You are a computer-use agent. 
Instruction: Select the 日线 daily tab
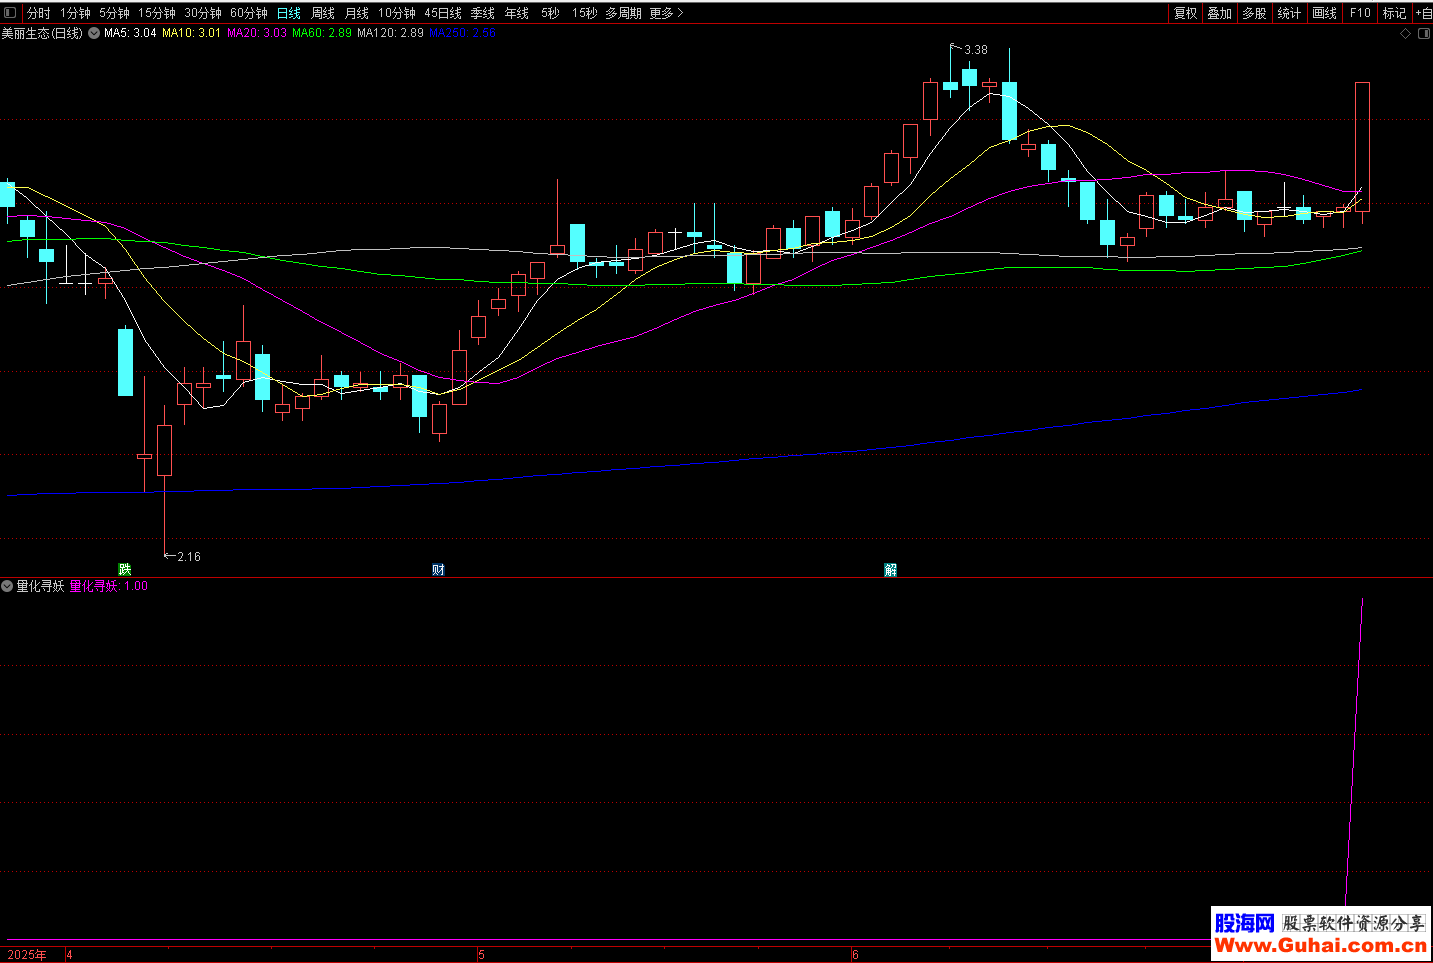click(289, 13)
